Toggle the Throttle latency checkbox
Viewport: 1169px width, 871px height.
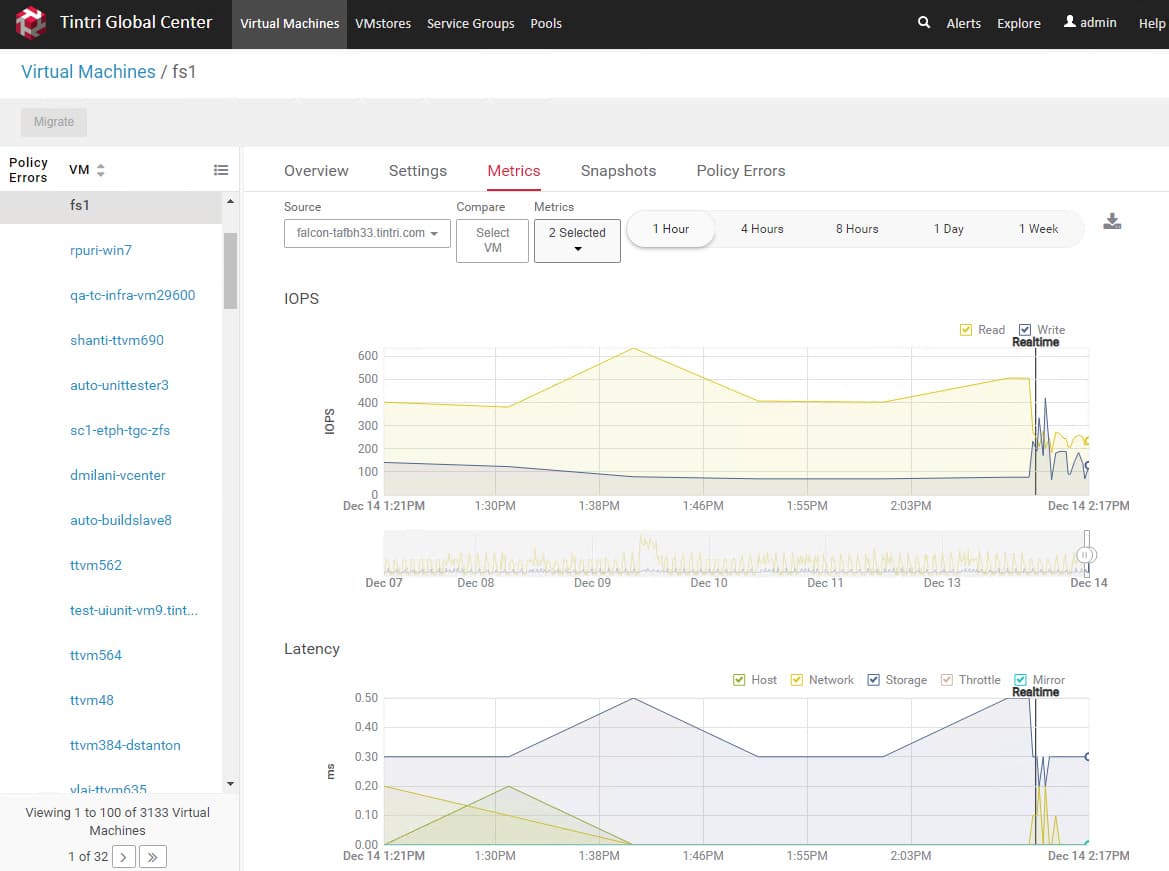[947, 679]
